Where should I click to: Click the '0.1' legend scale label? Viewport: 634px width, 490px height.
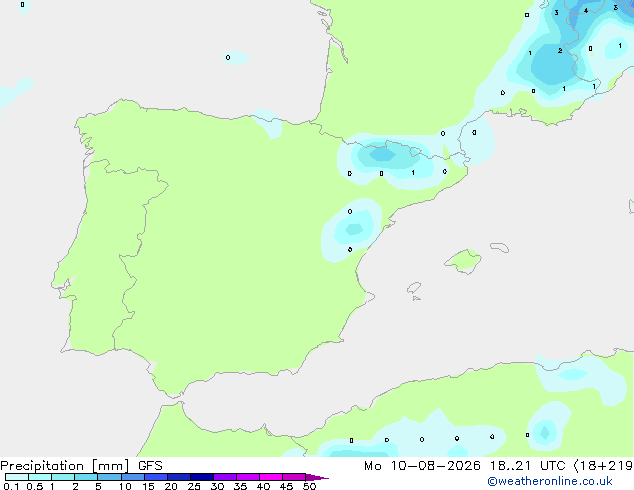click(x=11, y=486)
